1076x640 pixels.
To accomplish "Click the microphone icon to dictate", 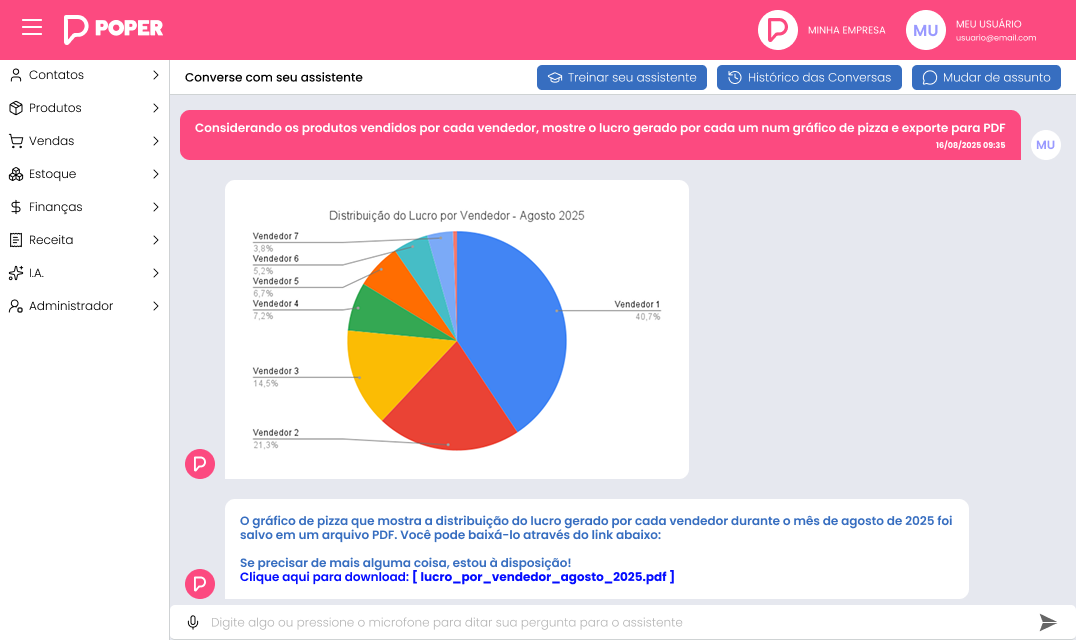I will pos(193,623).
